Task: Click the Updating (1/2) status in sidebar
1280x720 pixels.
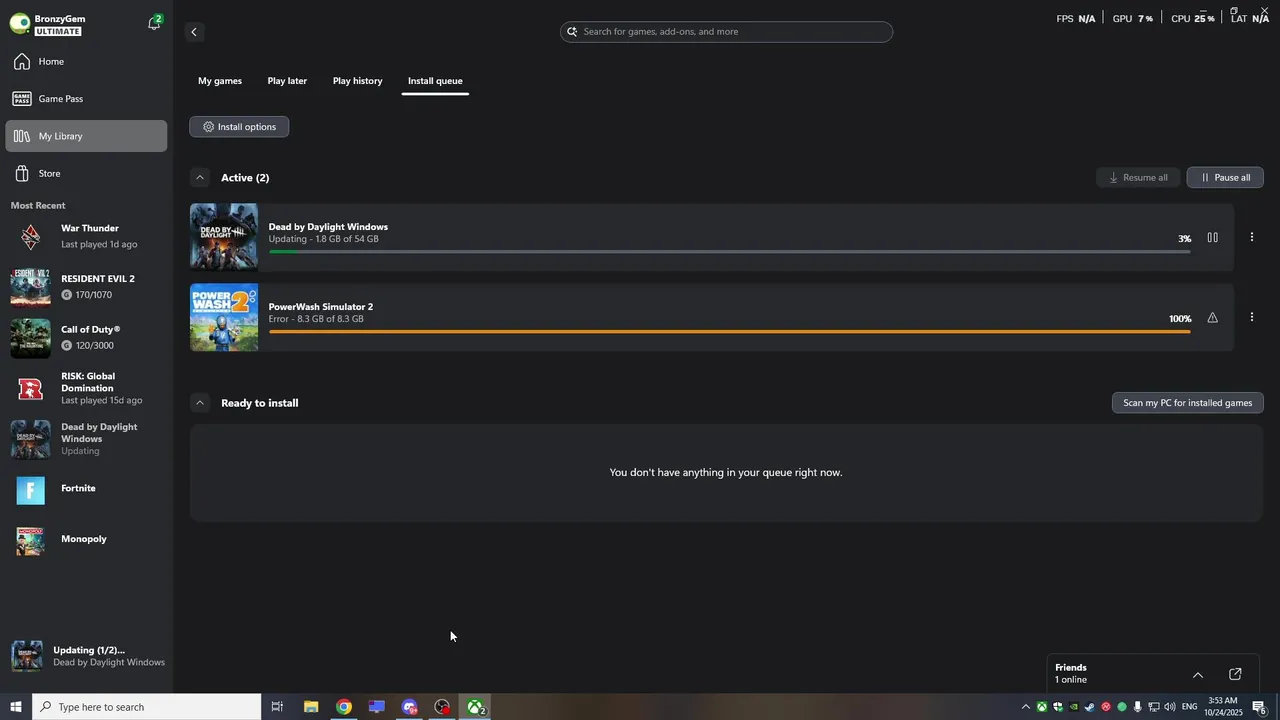Action: click(x=88, y=656)
